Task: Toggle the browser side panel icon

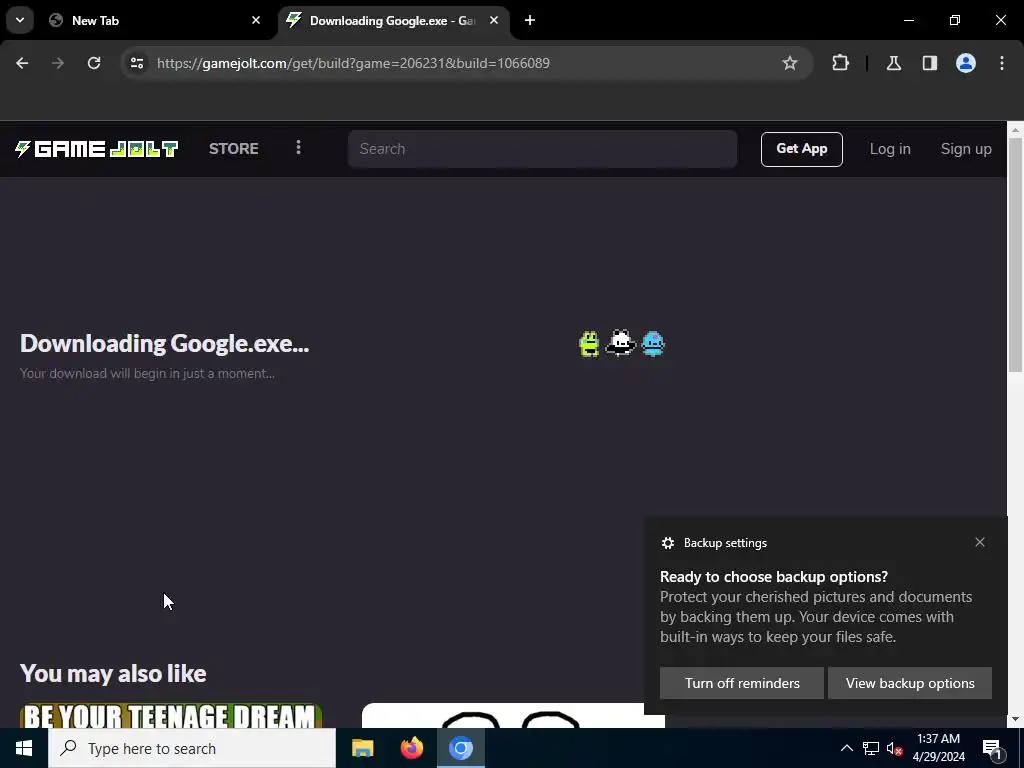Action: tap(929, 63)
